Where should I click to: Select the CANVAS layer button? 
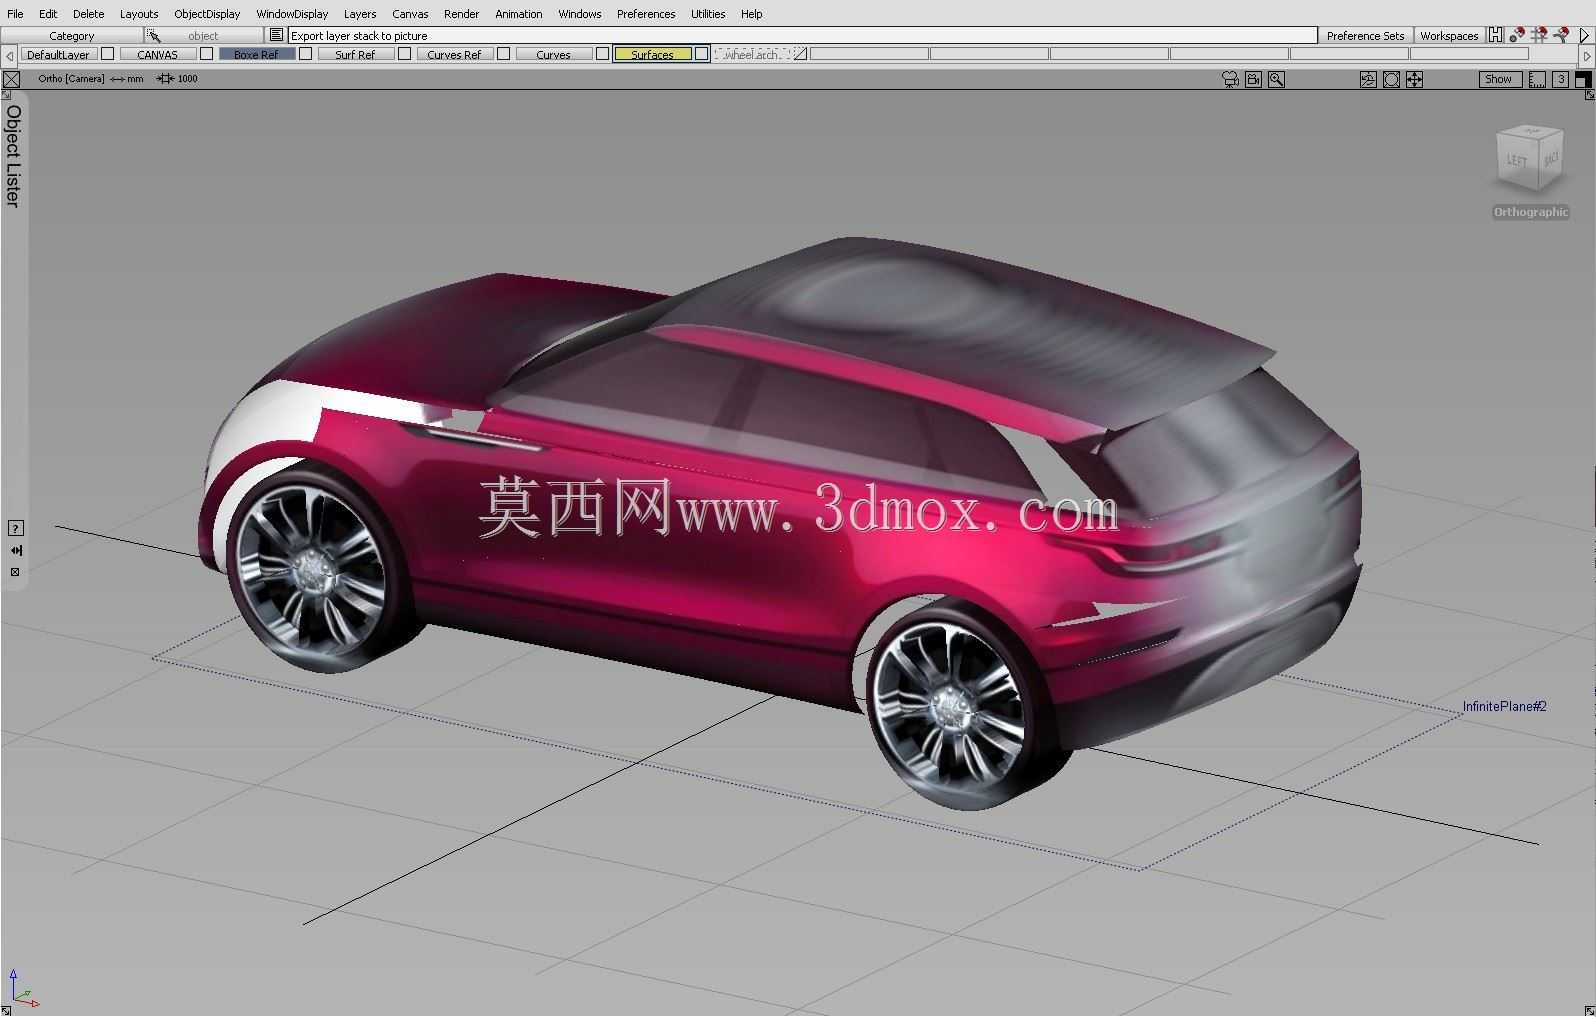pyautogui.click(x=157, y=54)
